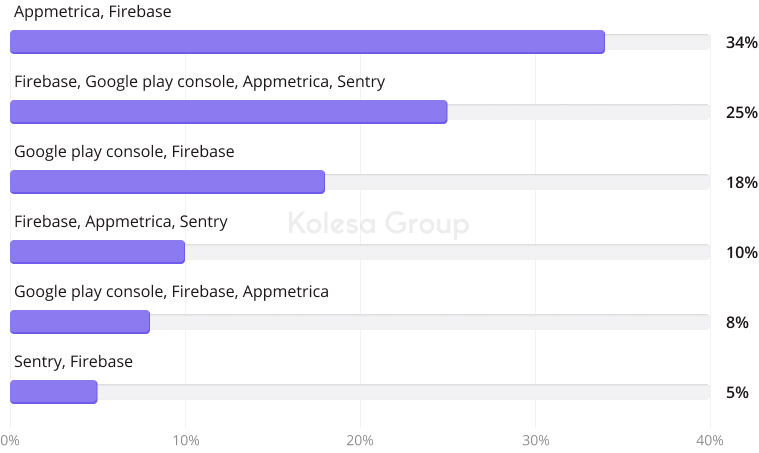Click the 0% axis tick label
The image size is (759, 453).
10,440
